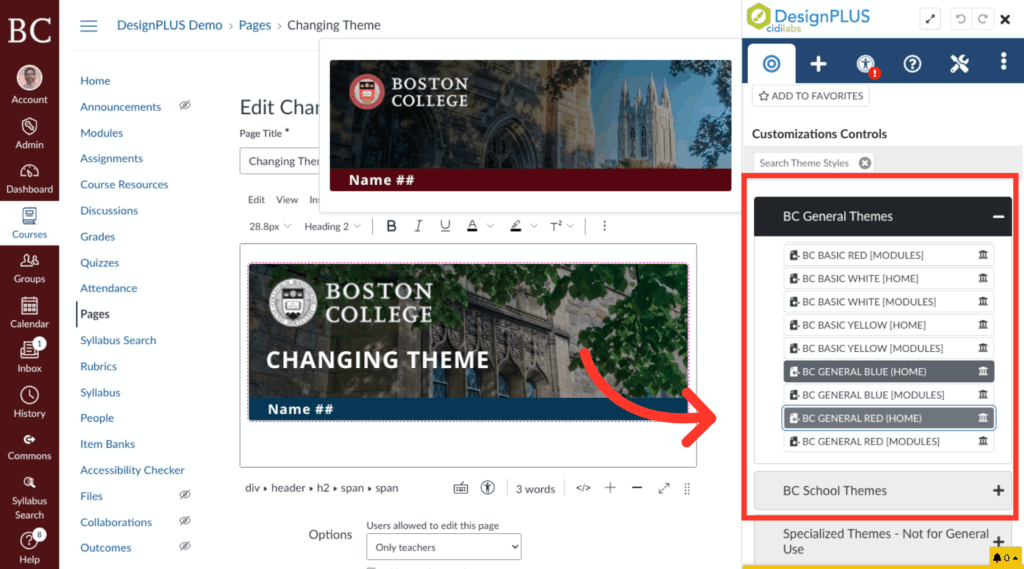Make the editor fullscreen
Viewport: 1024px width, 569px height.
[664, 488]
